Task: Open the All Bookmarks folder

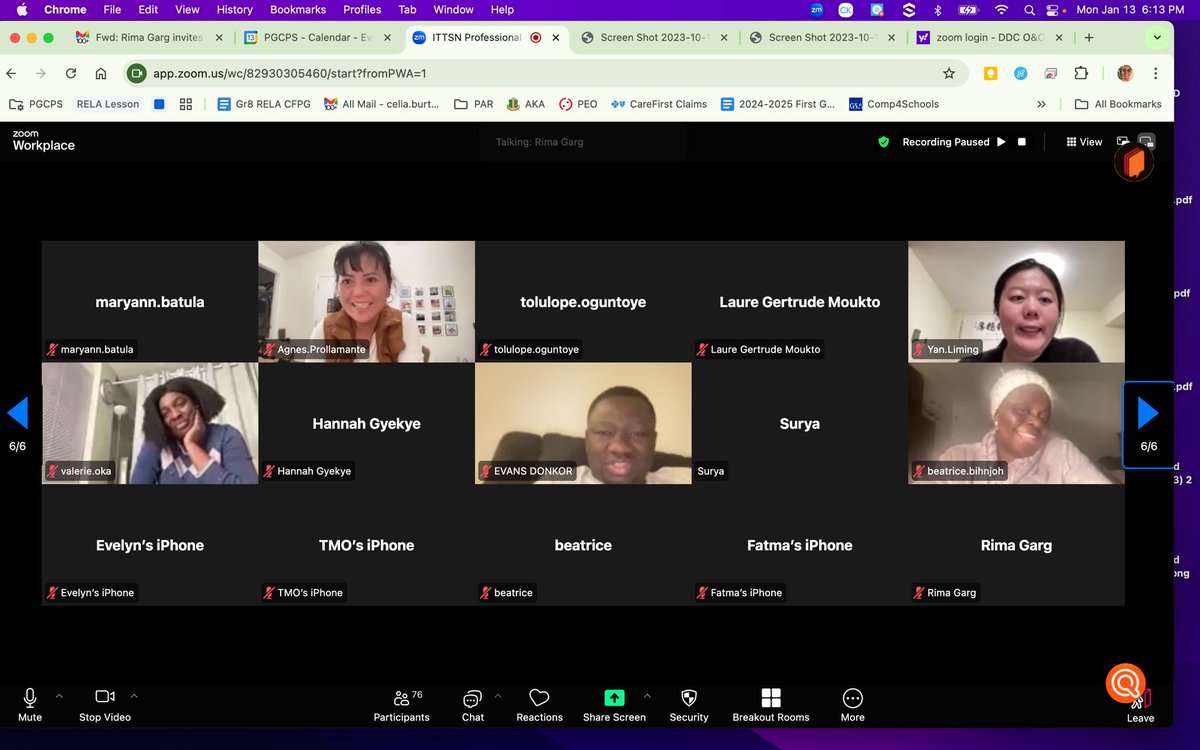Action: click(1118, 104)
